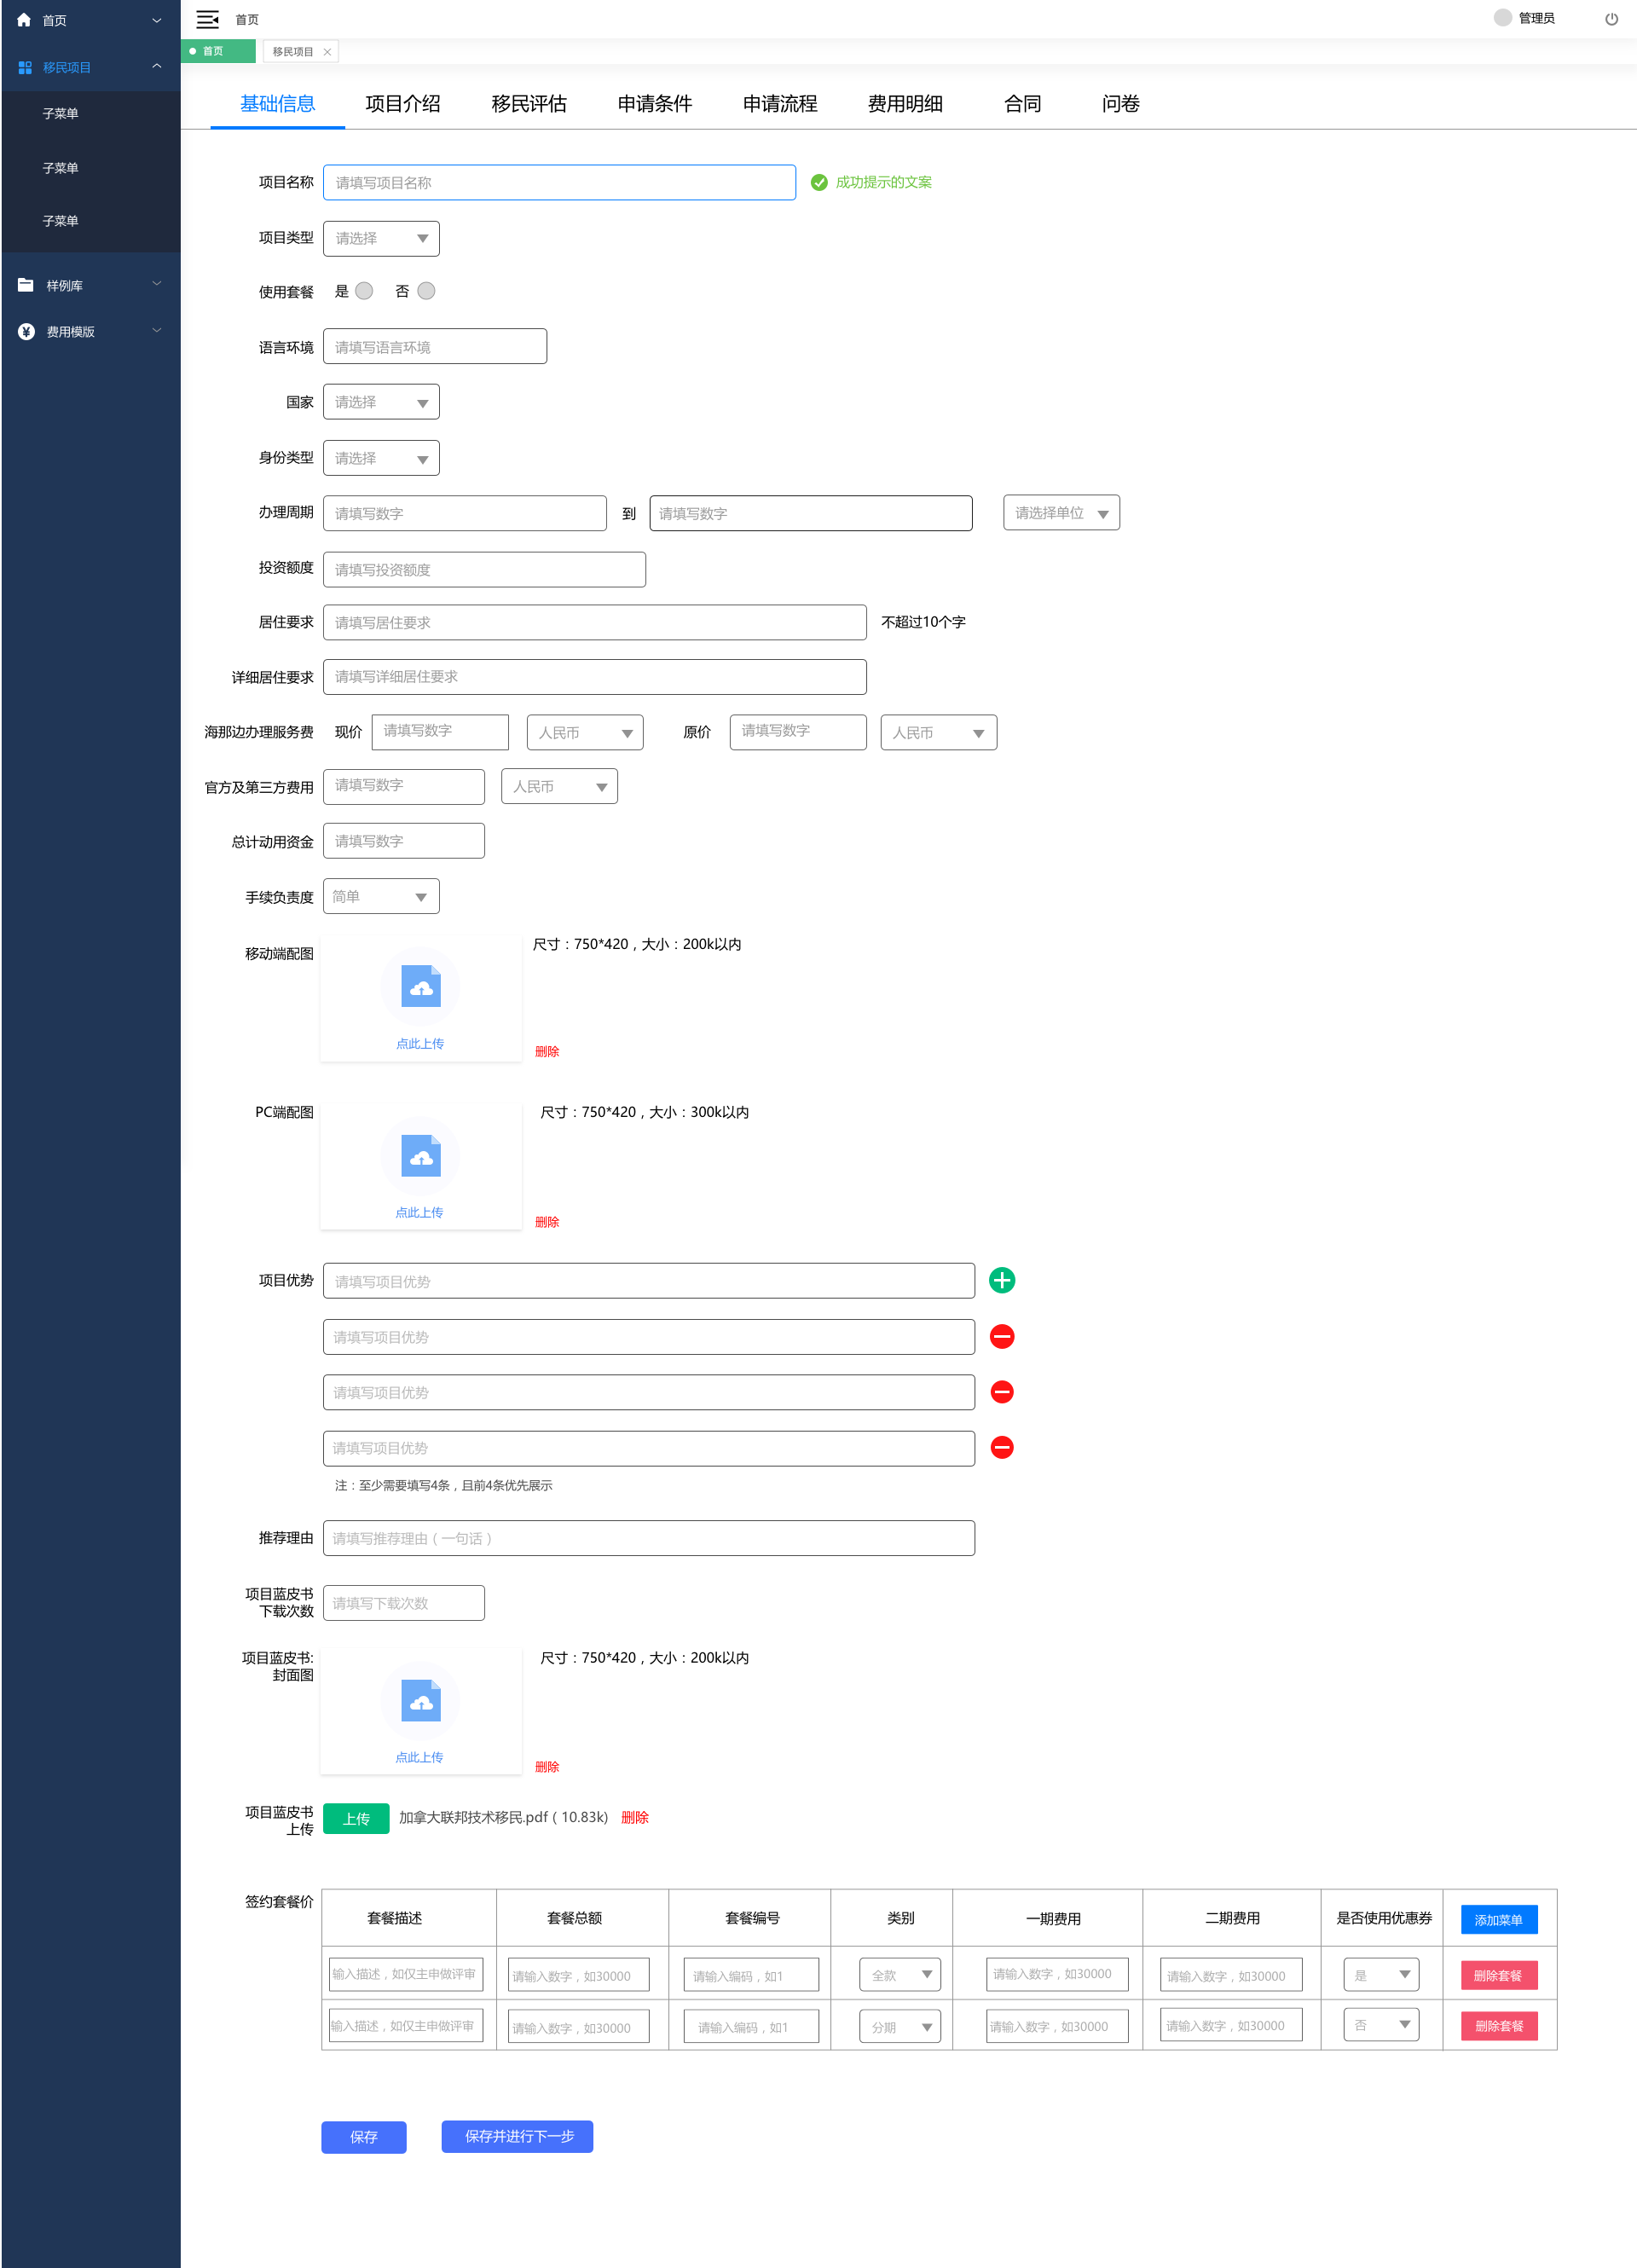This screenshot has height=2268, width=1637.
Task: Open the 项目类型 dropdown
Action: pyautogui.click(x=381, y=238)
